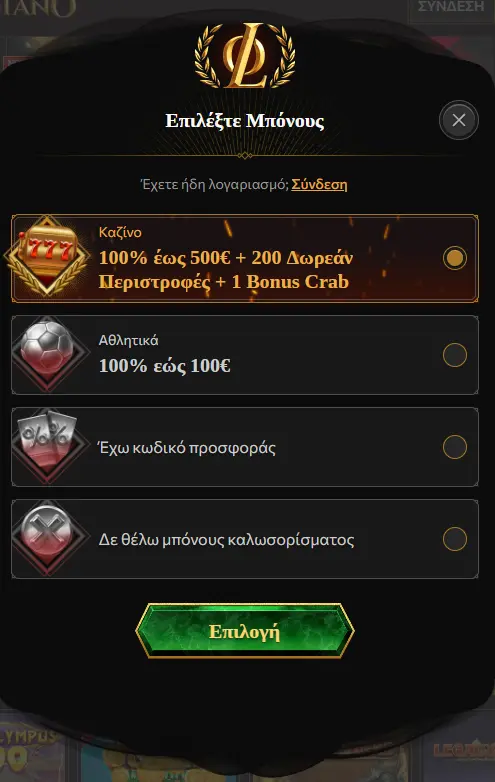This screenshot has height=782, width=495.
Task: Click the crossed-out X no-bonus icon
Action: 47,538
